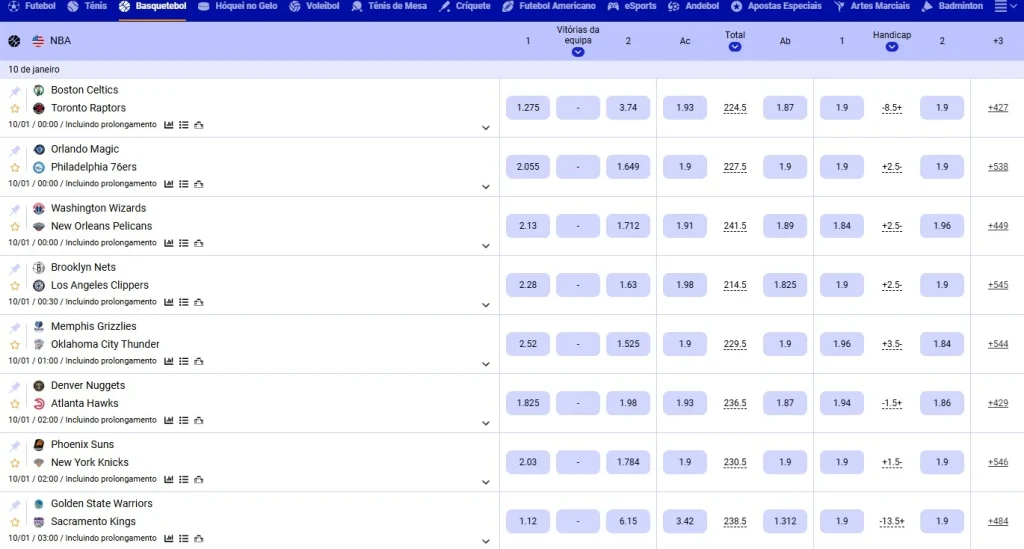1024x549 pixels.
Task: Open the Vitórias da equipa dropdown
Action: tap(578, 52)
